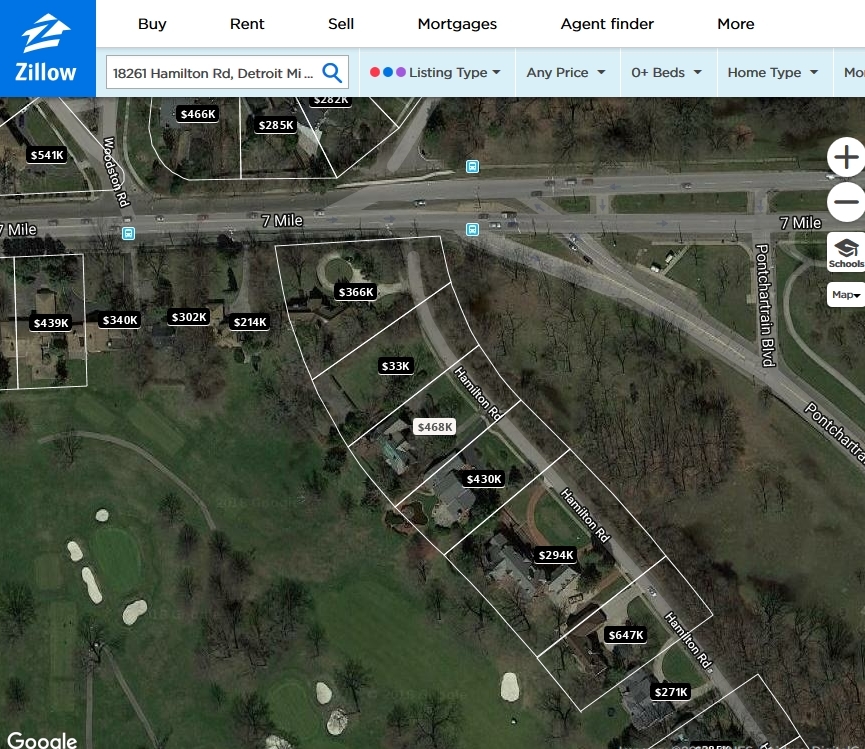Open the Mortgages menu
The width and height of the screenshot is (865, 749).
click(x=457, y=24)
